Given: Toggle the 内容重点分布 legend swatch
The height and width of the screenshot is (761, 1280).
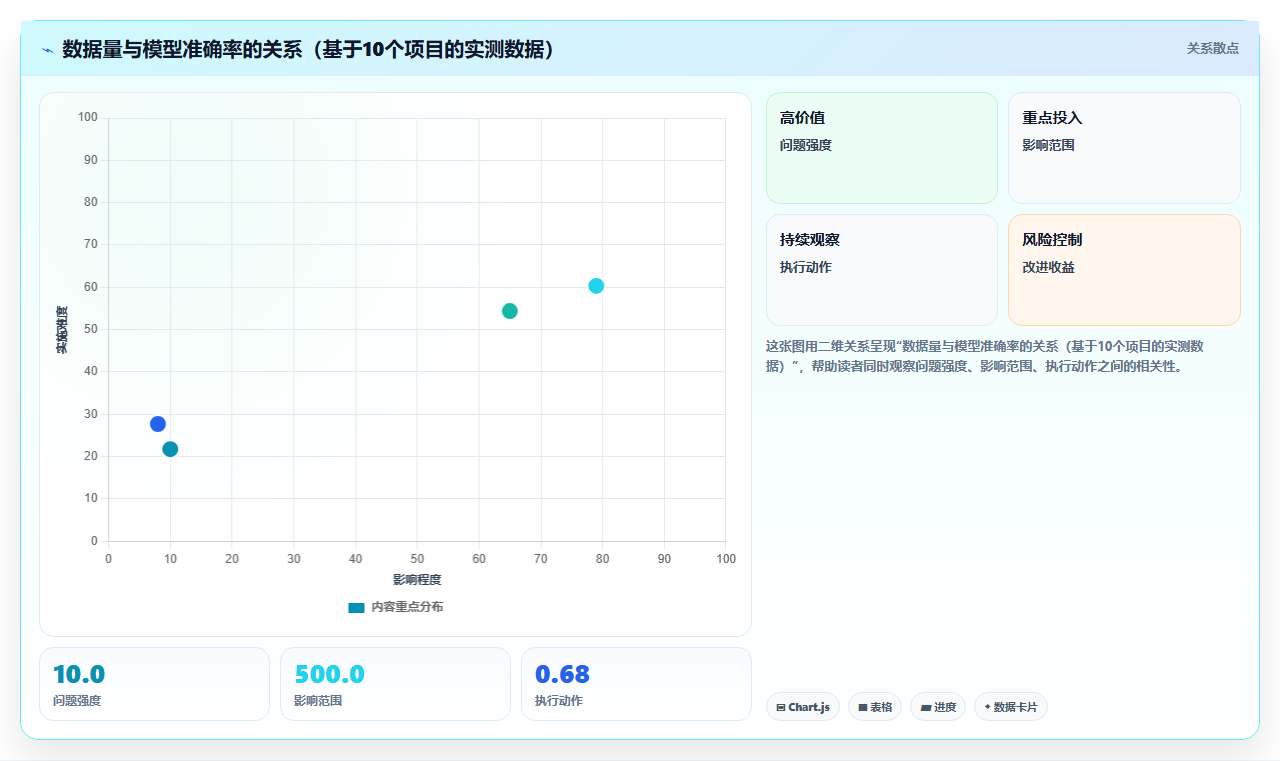Looking at the screenshot, I should (356, 607).
